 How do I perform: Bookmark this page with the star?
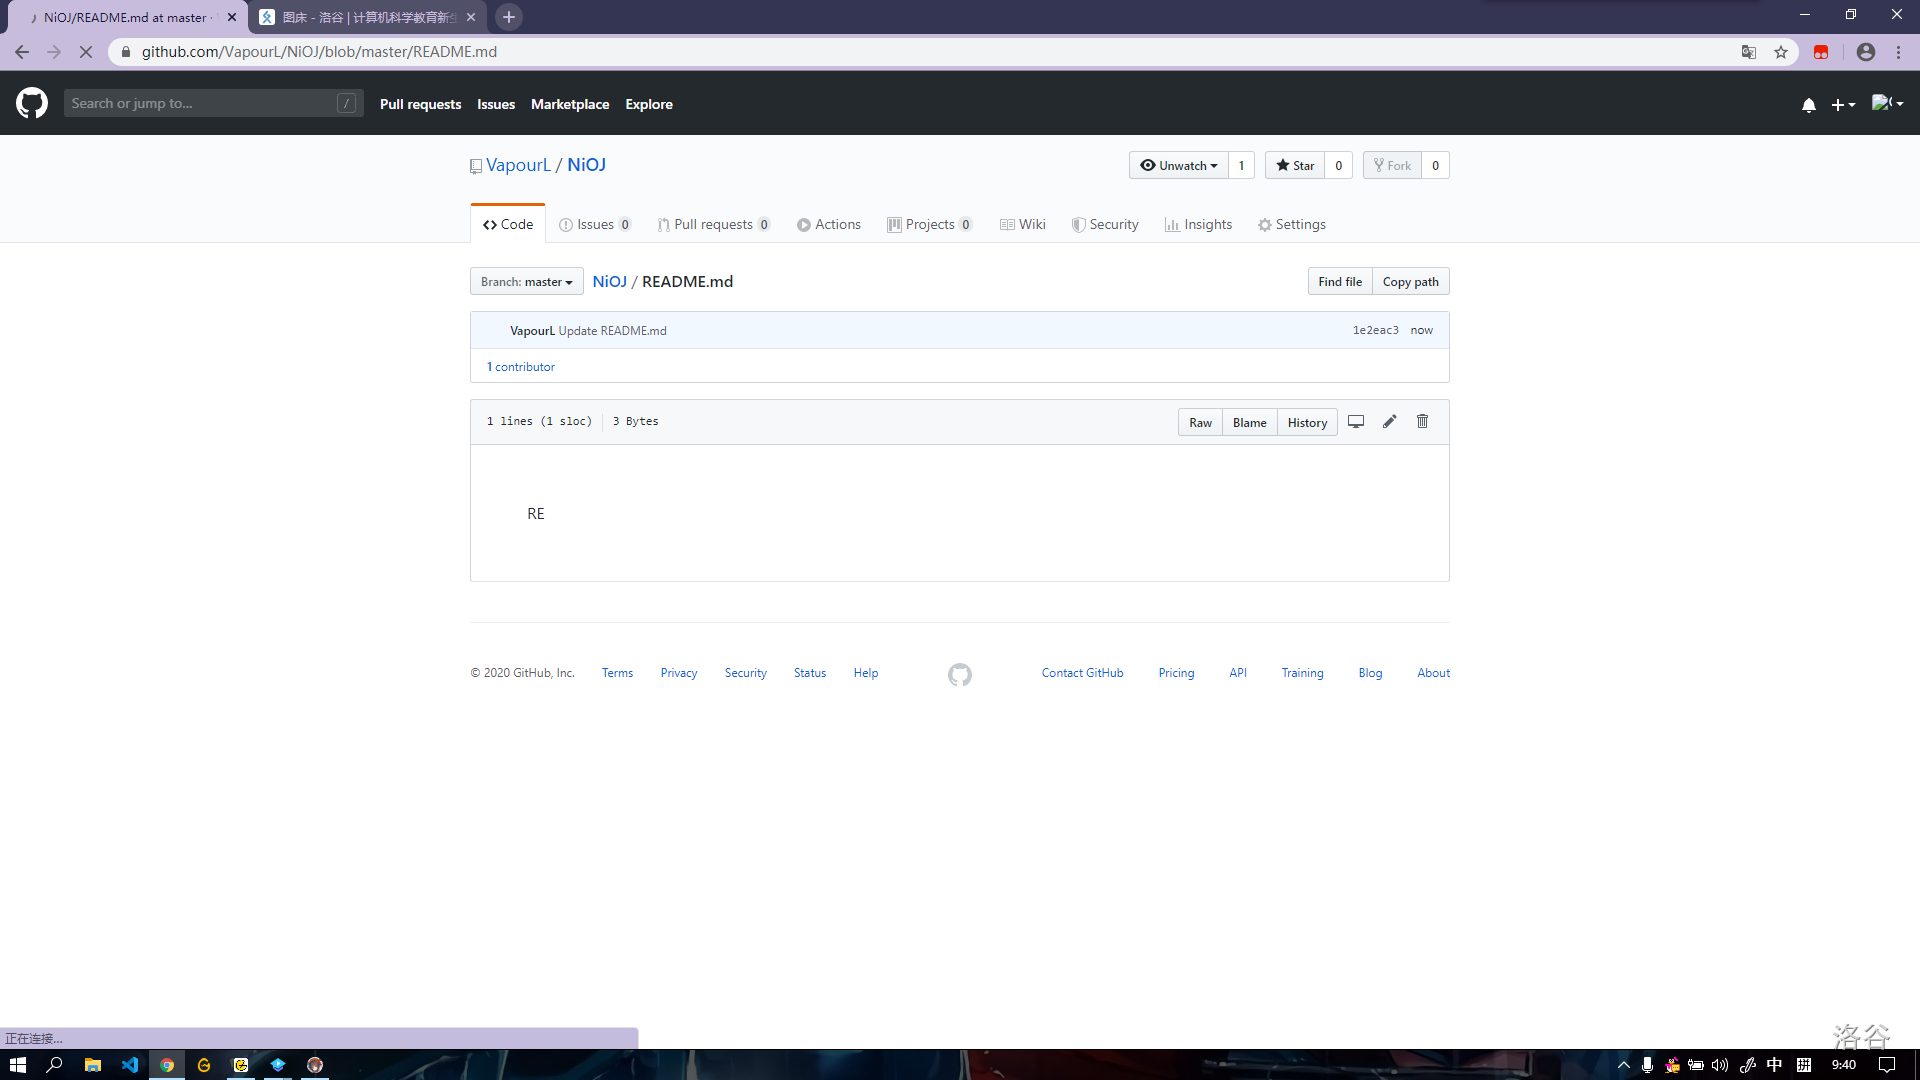click(1781, 52)
